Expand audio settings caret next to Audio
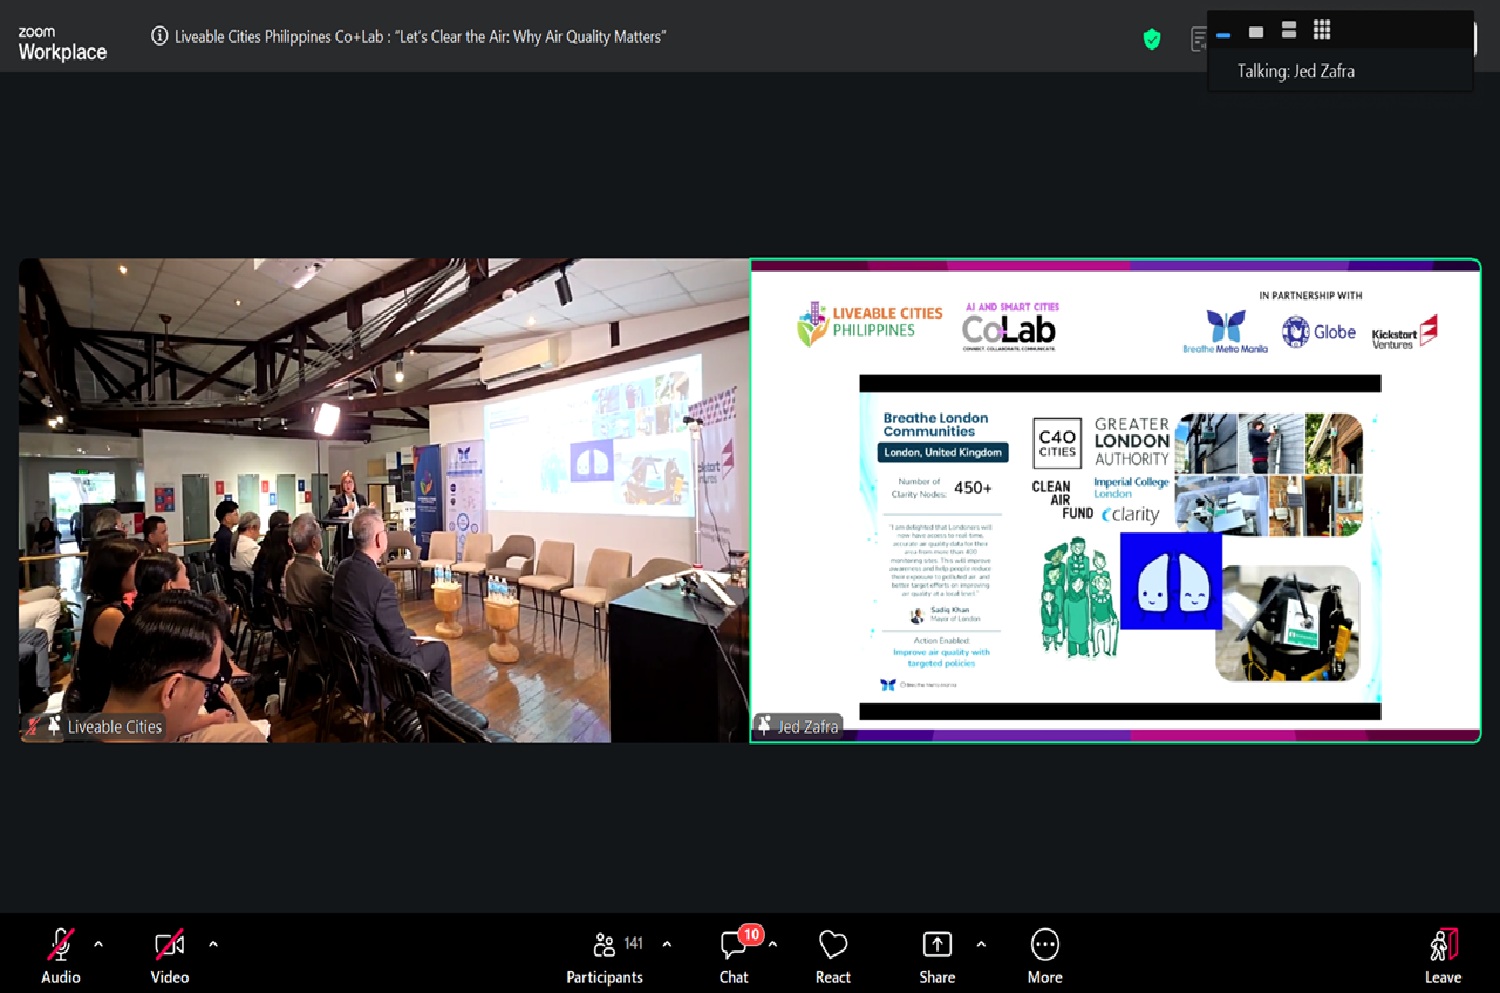 coord(98,943)
